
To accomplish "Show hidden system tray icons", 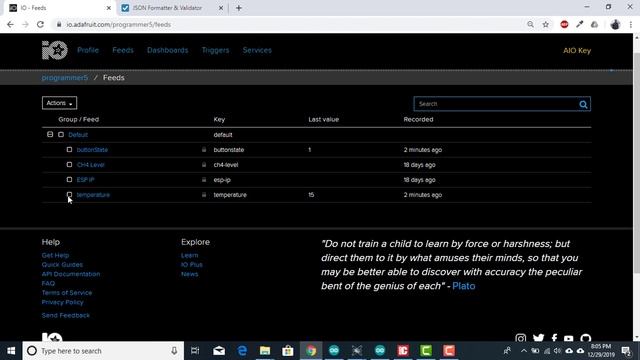I will [524, 351].
